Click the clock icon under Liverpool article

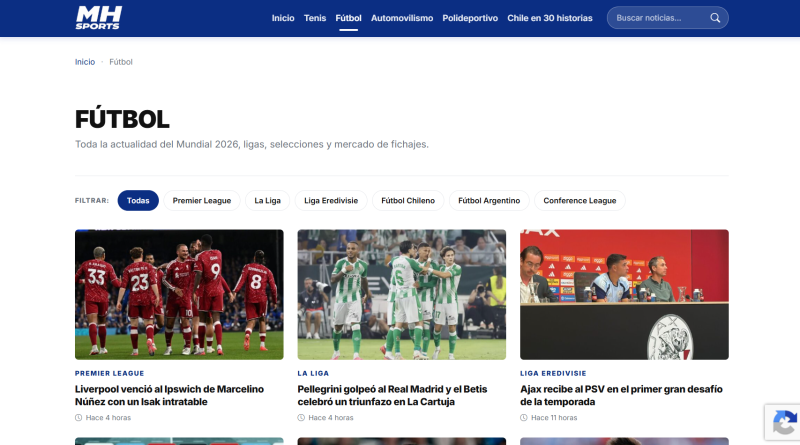(79, 417)
